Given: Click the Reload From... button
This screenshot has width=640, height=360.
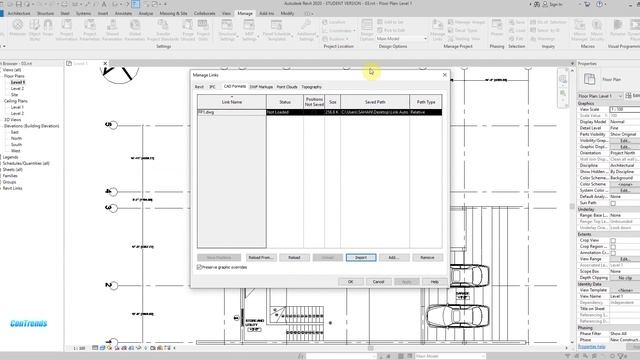Looking at the screenshot, I should coord(261,258).
